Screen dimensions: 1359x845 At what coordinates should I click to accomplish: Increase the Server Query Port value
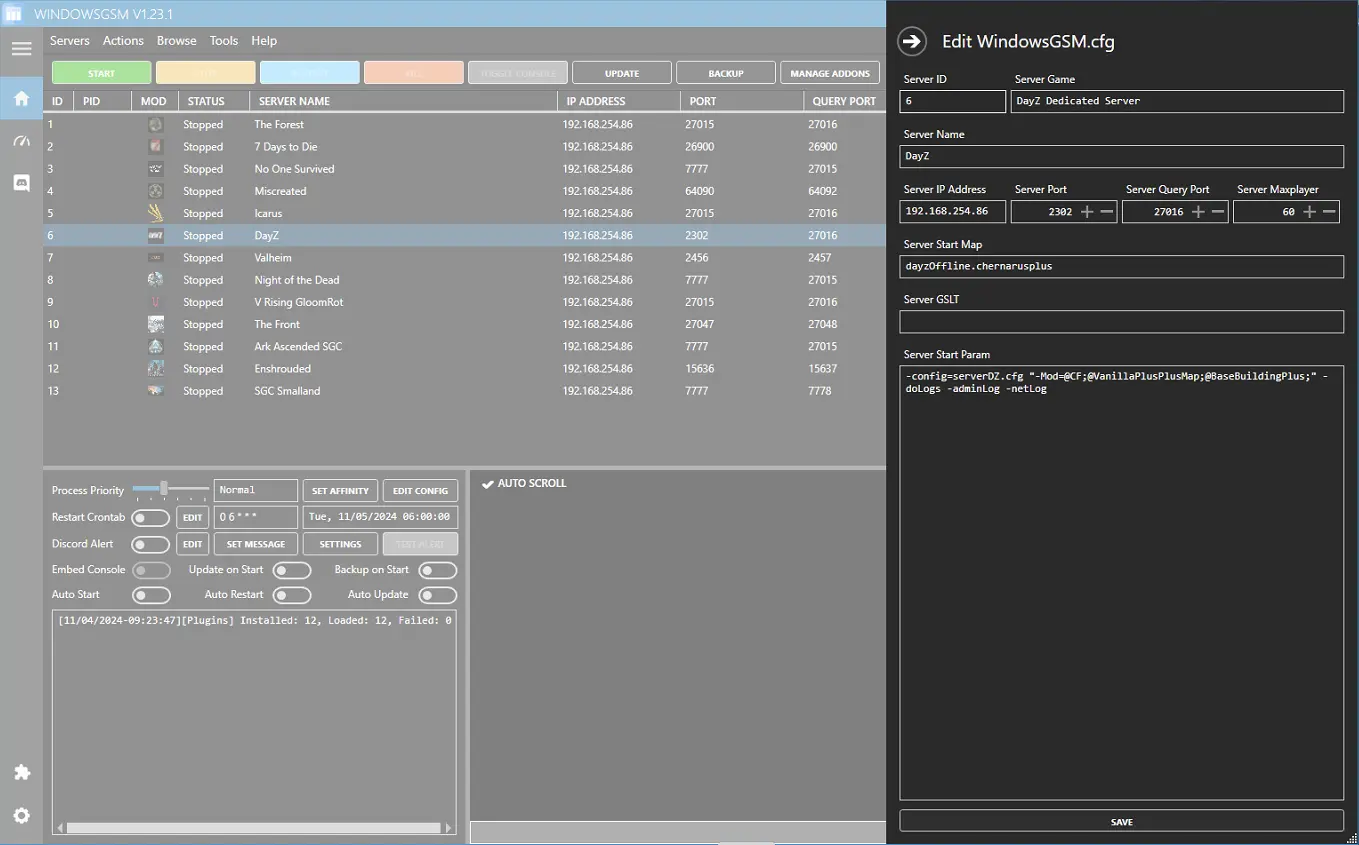coord(1198,212)
